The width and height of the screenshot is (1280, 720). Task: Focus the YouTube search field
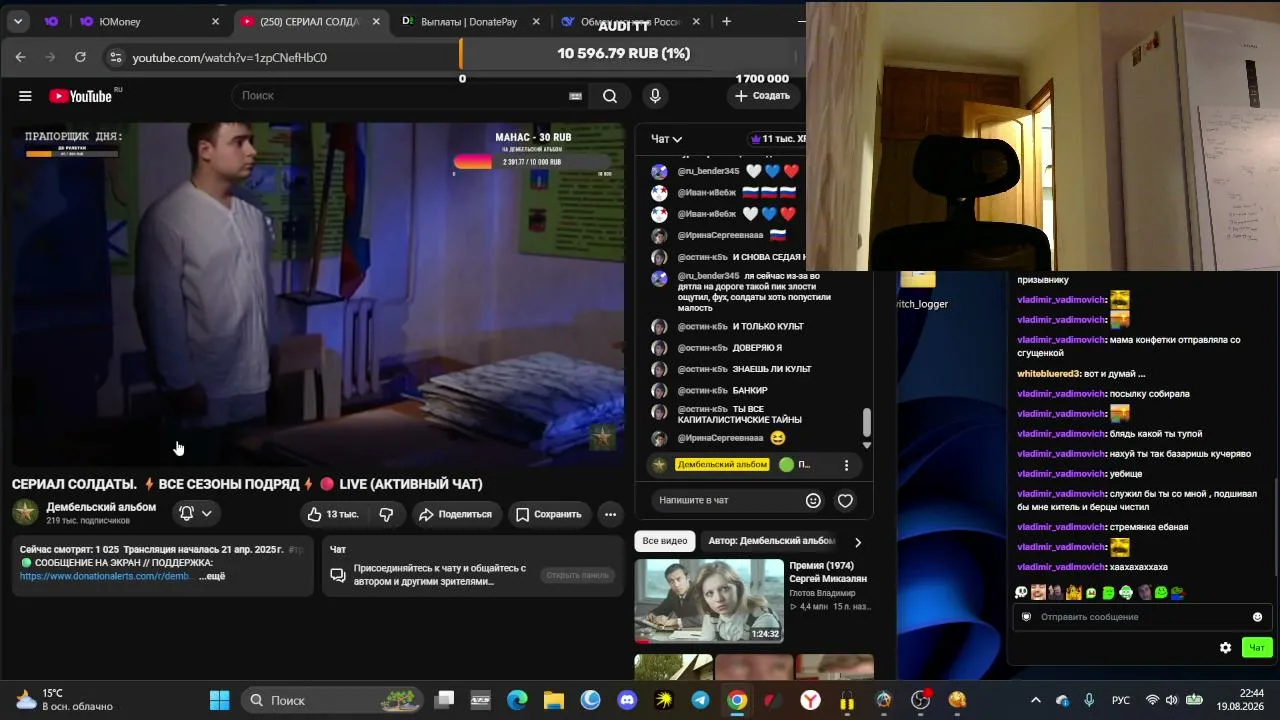pos(400,96)
